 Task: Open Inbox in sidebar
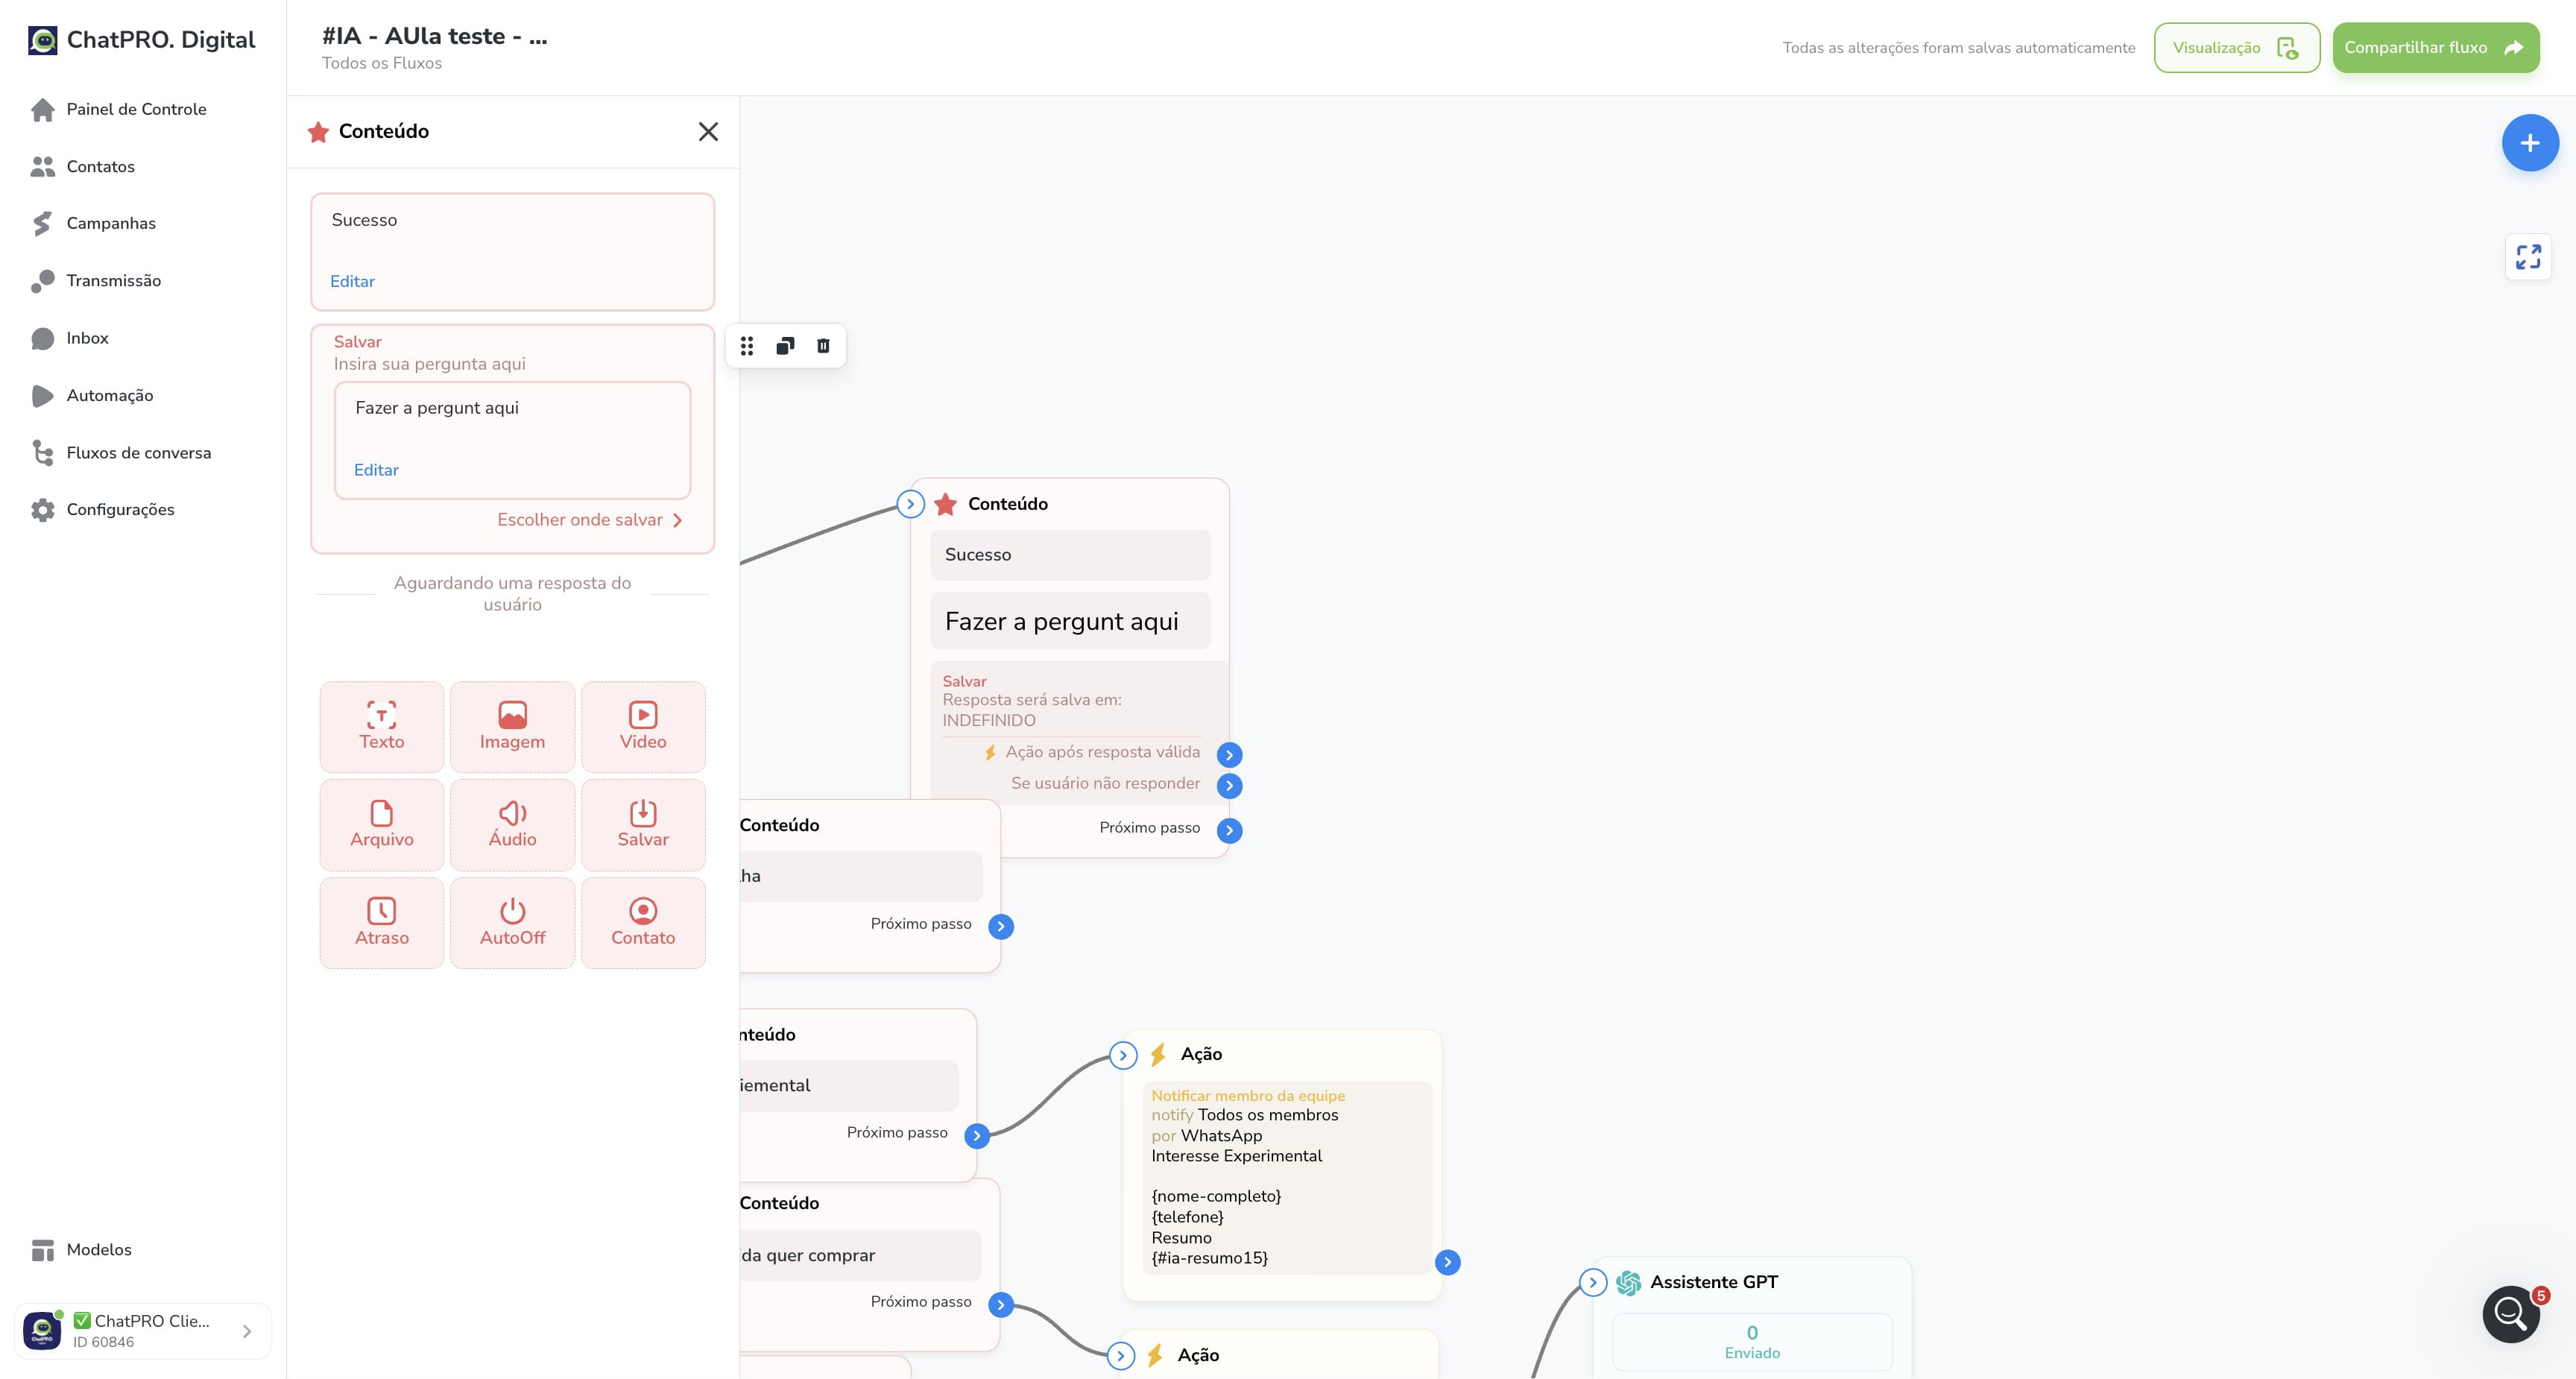tap(87, 338)
